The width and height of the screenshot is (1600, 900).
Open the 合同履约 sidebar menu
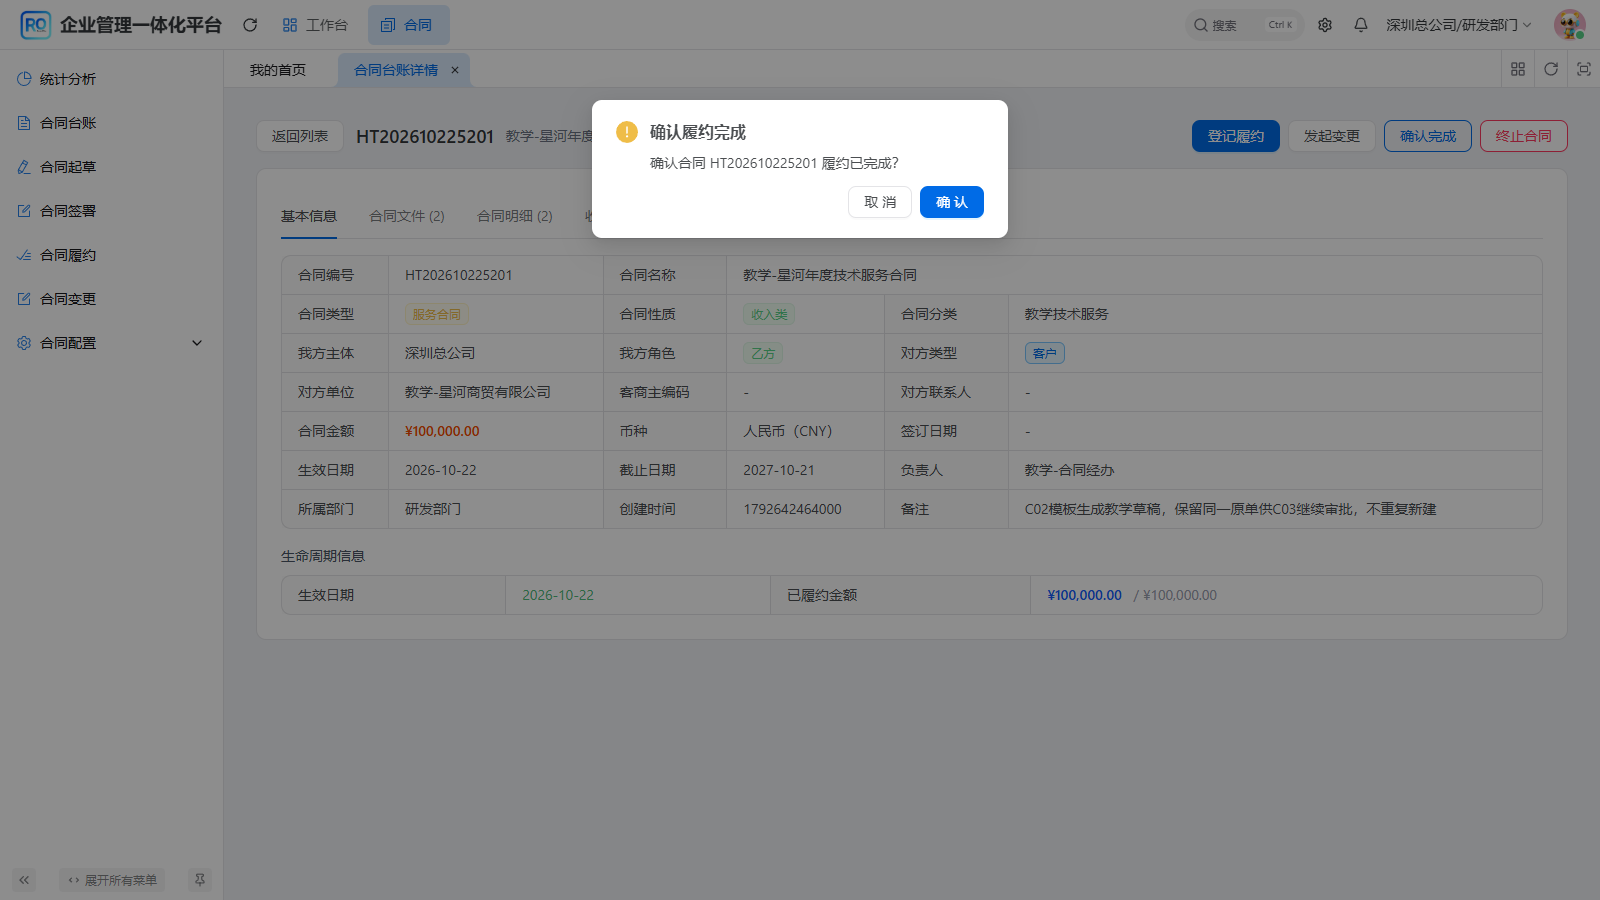pos(111,255)
